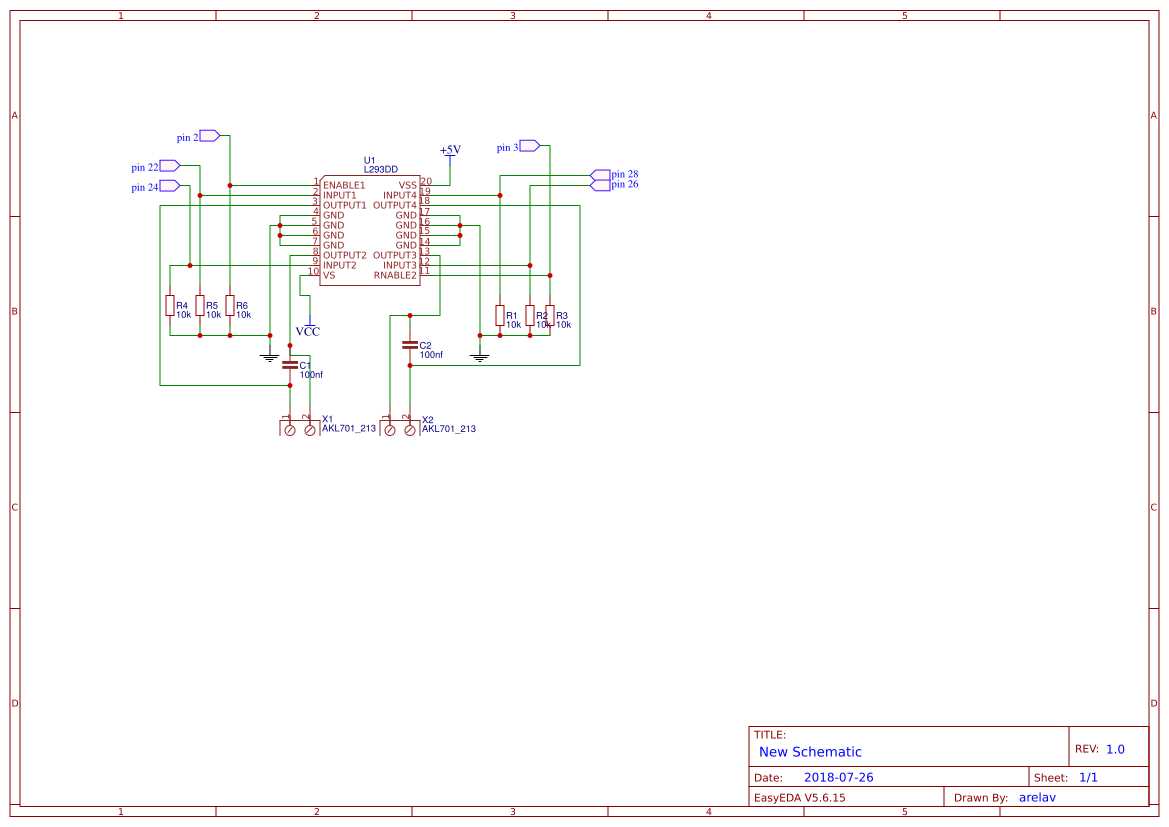Image resolution: width=1169 pixels, height=827 pixels.
Task: Click the date 2018-07-26 field
Action: point(838,777)
